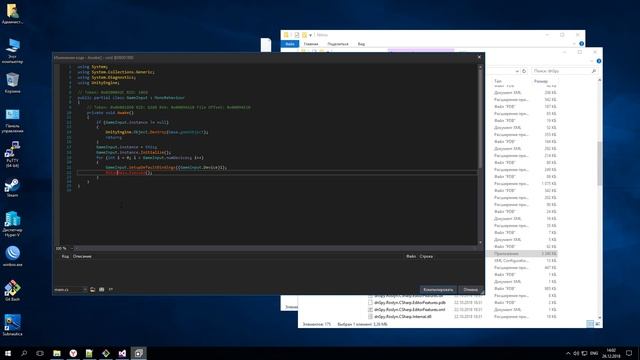Open Диспетчер Hyper-V desktop shortcut
Viewport: 640px width, 360px height.
(12, 224)
